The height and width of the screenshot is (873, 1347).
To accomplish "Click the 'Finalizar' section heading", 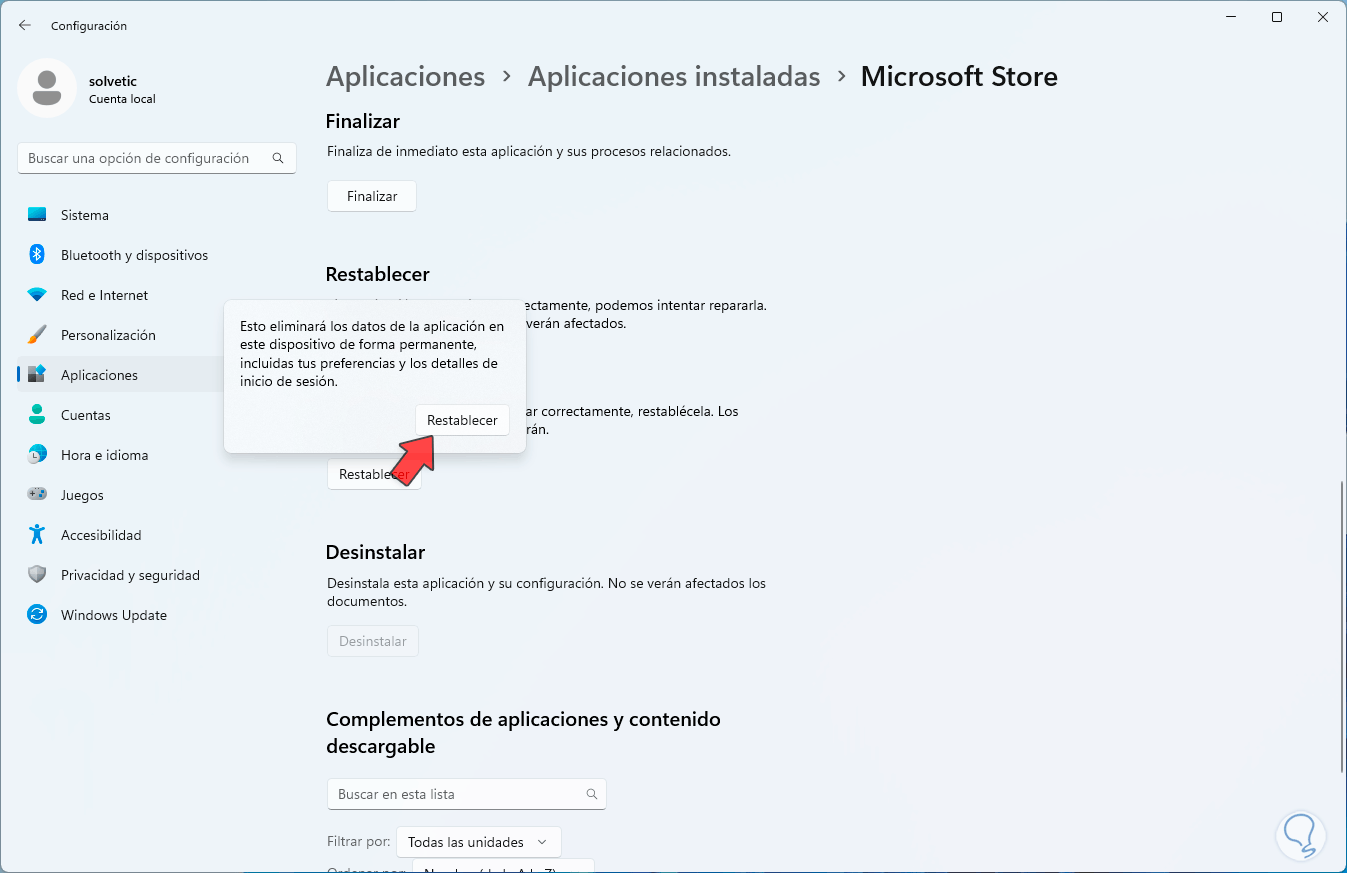I will pos(363,121).
